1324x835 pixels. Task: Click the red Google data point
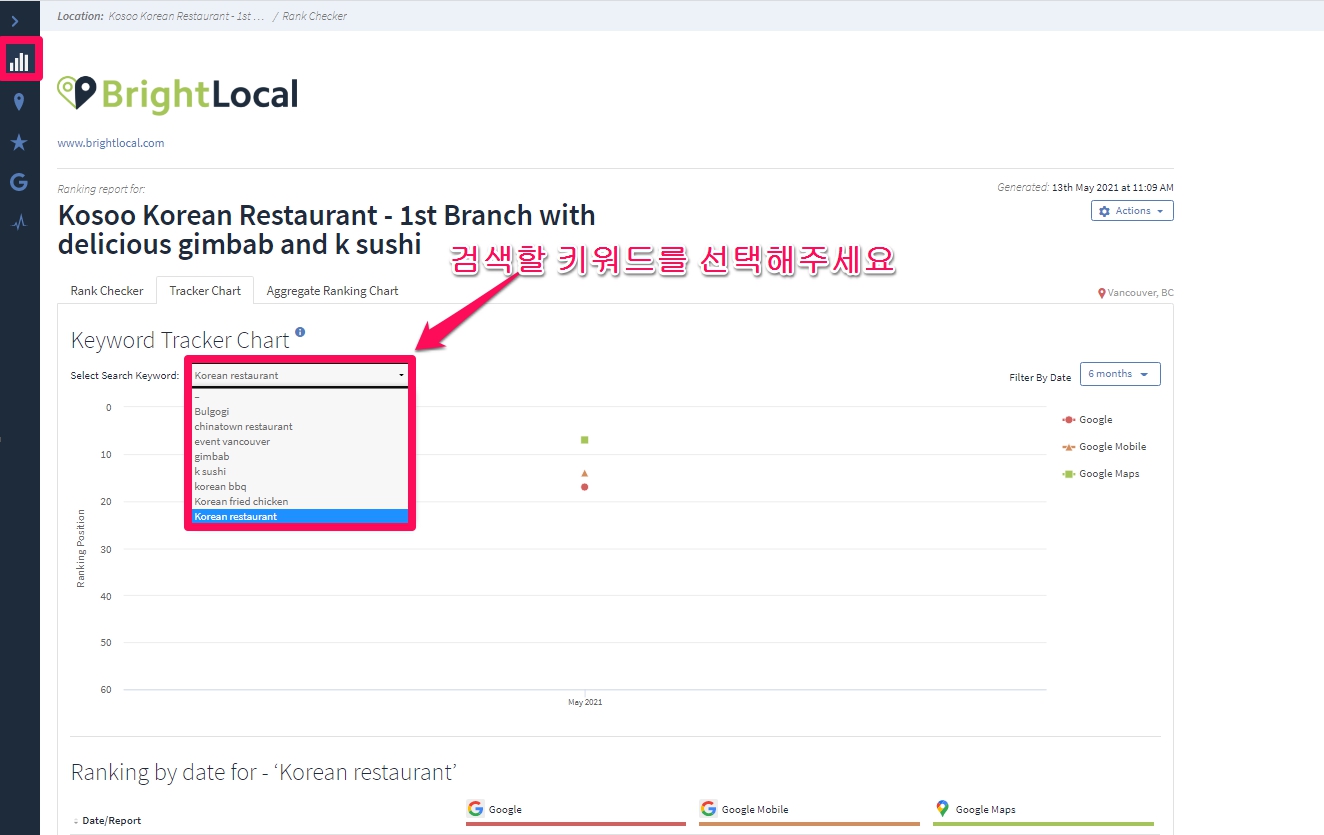point(584,487)
